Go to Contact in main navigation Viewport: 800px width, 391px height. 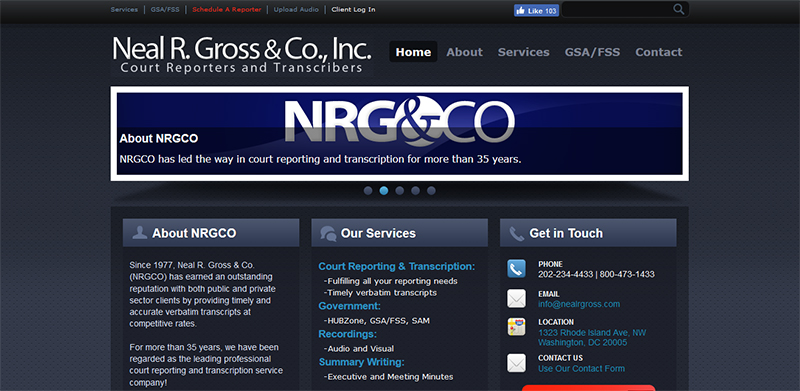point(658,52)
